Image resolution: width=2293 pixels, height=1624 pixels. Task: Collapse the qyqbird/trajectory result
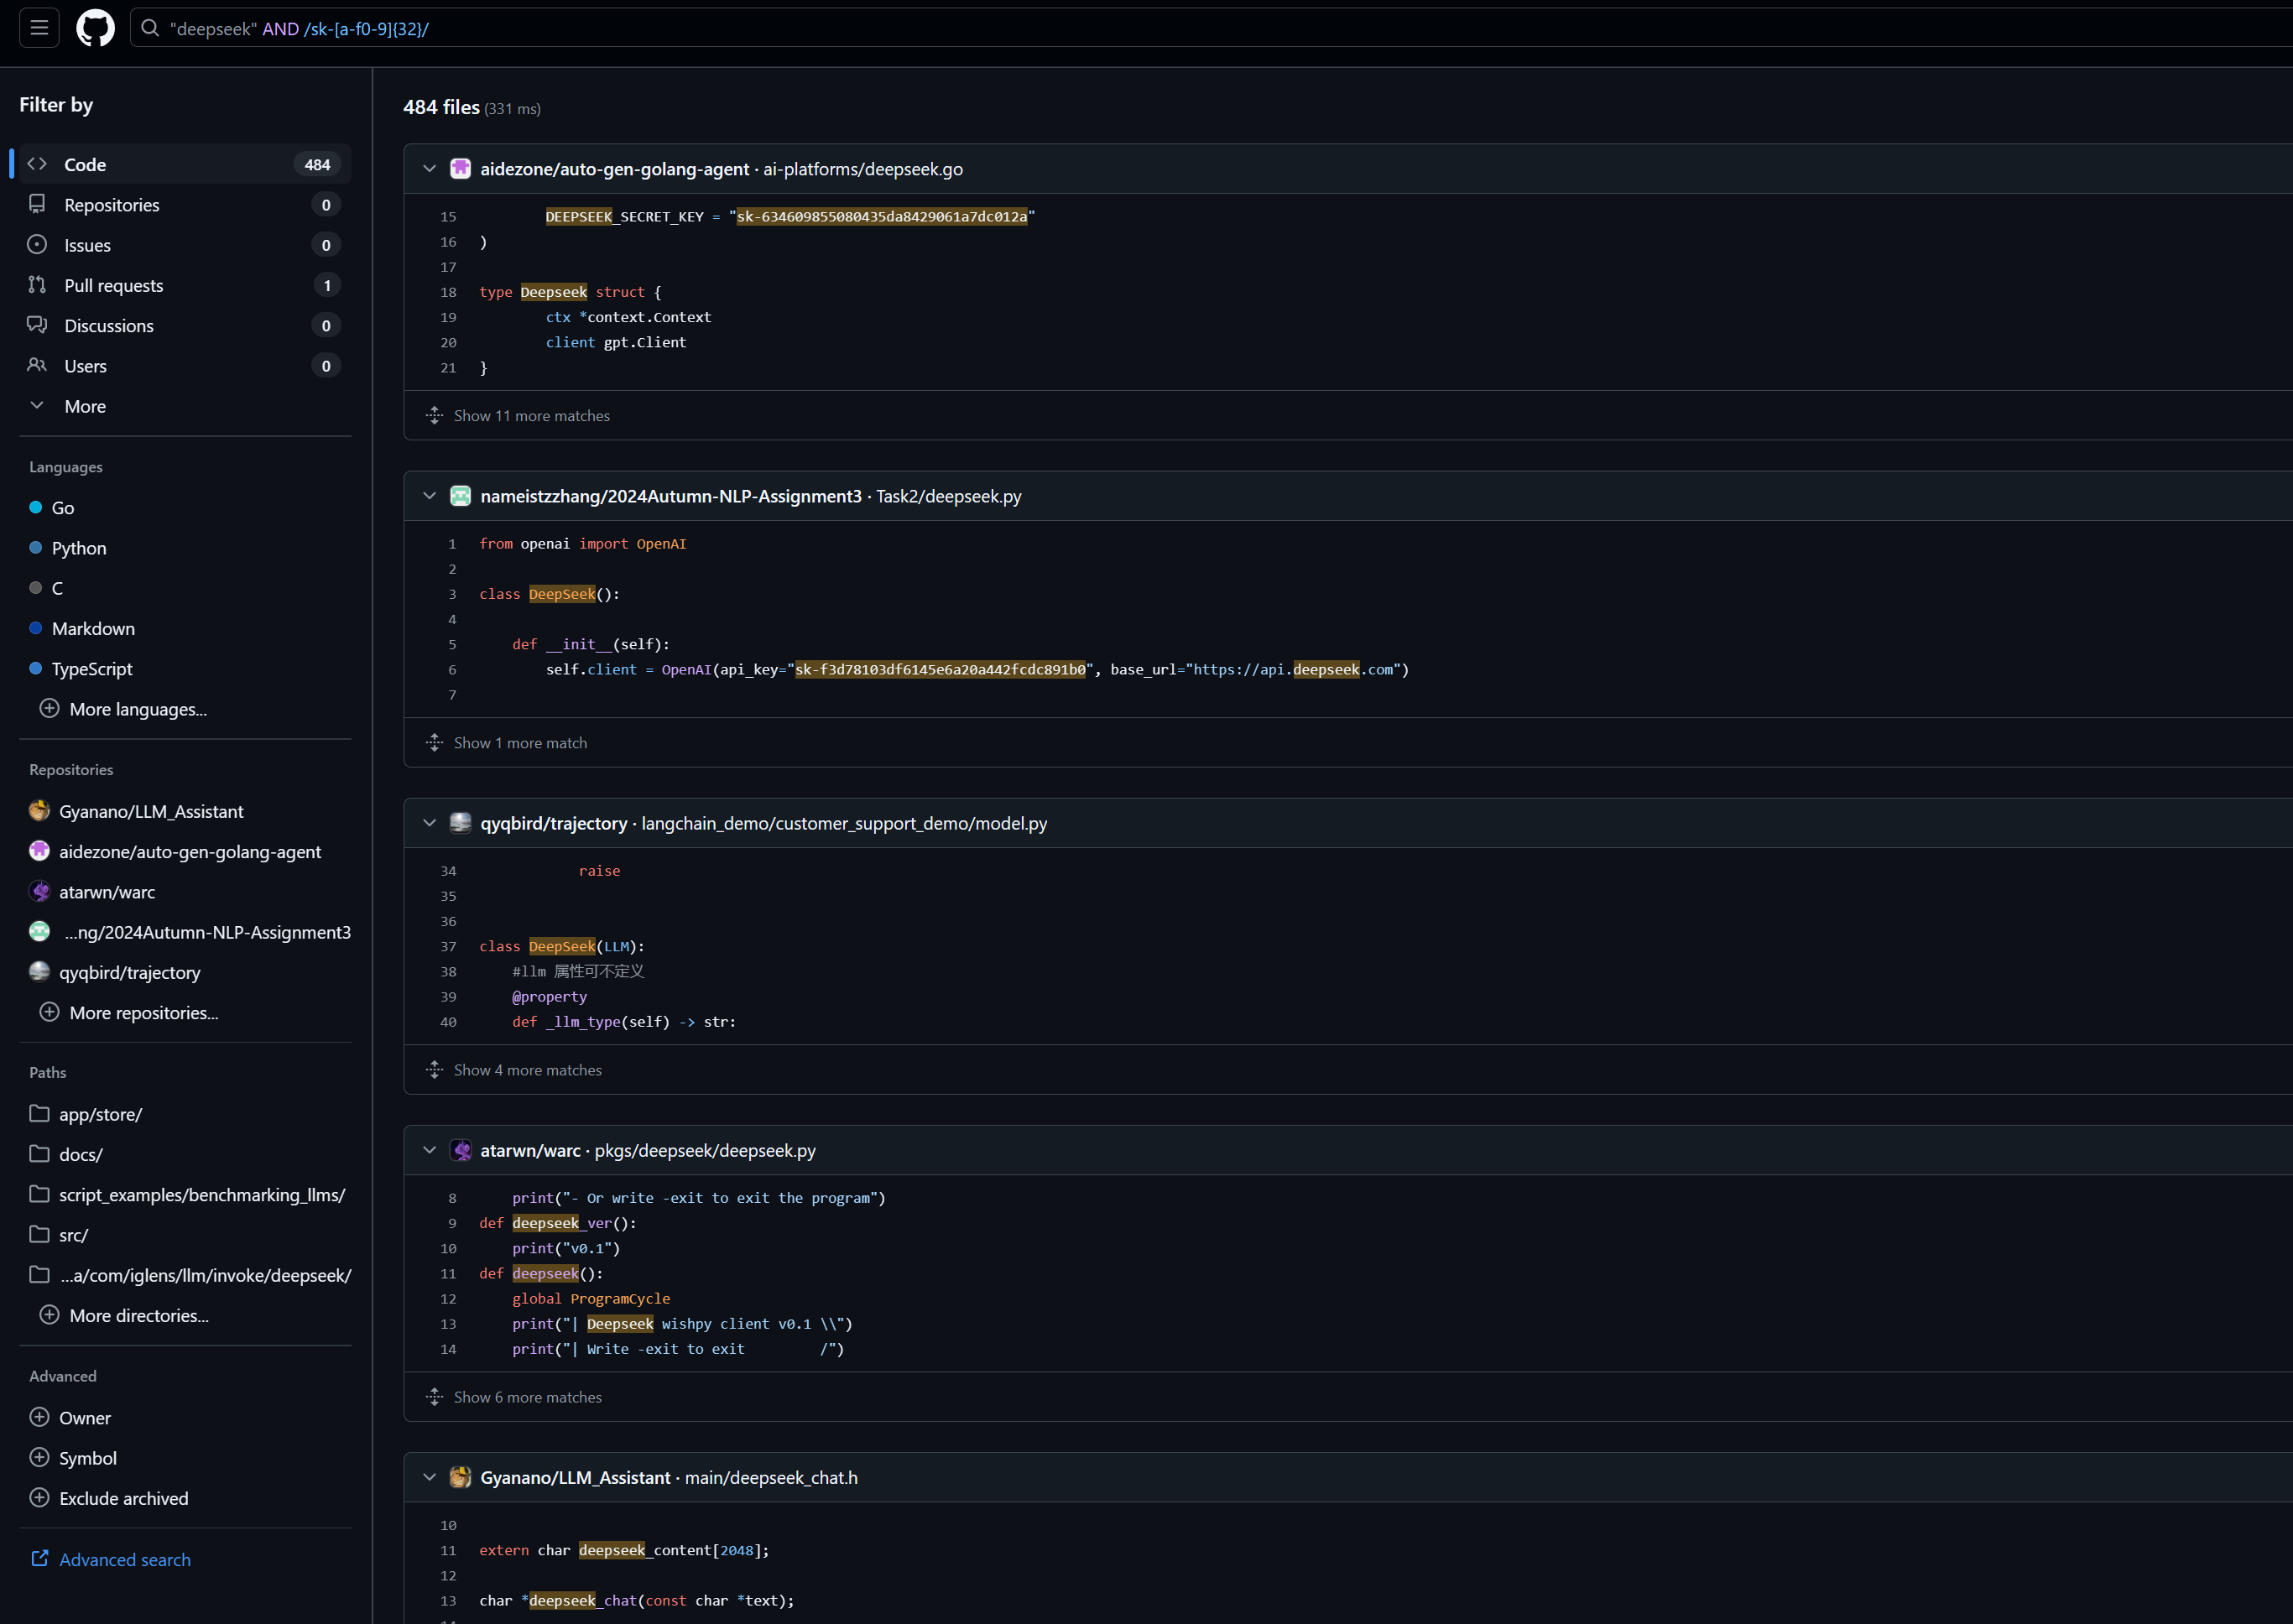(430, 823)
